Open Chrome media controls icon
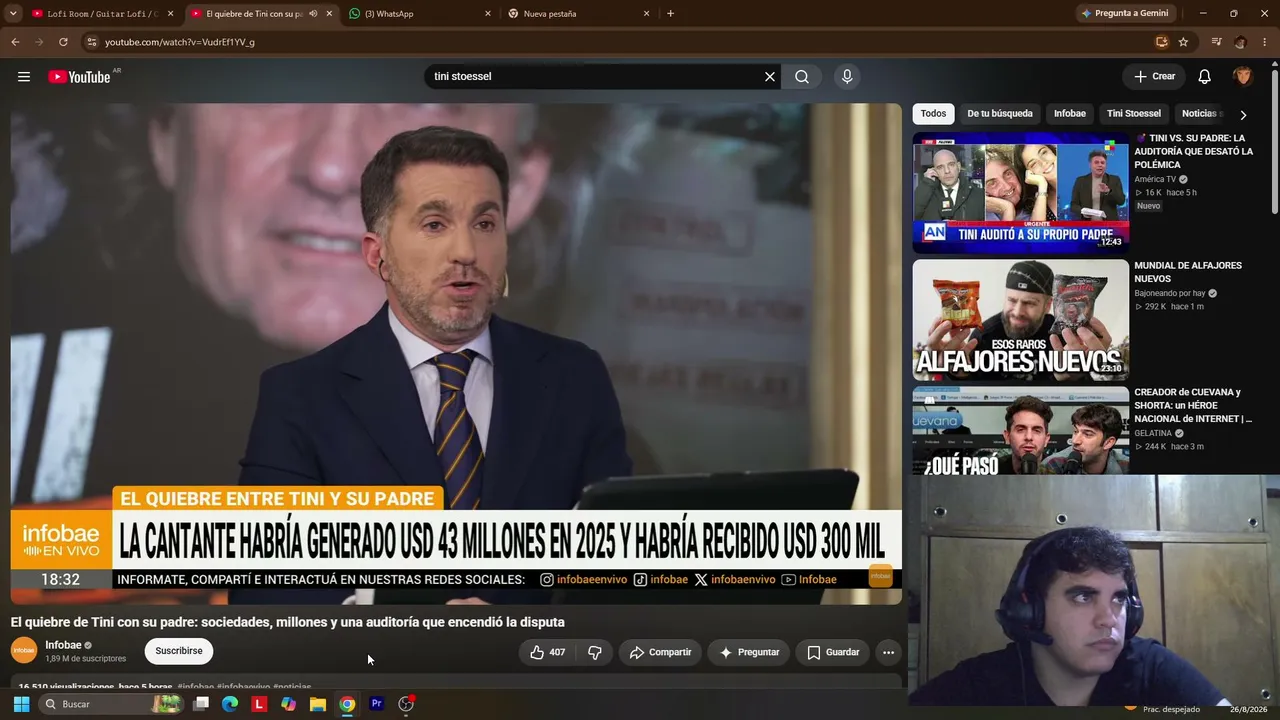Image resolution: width=1280 pixels, height=720 pixels. click(x=1216, y=42)
